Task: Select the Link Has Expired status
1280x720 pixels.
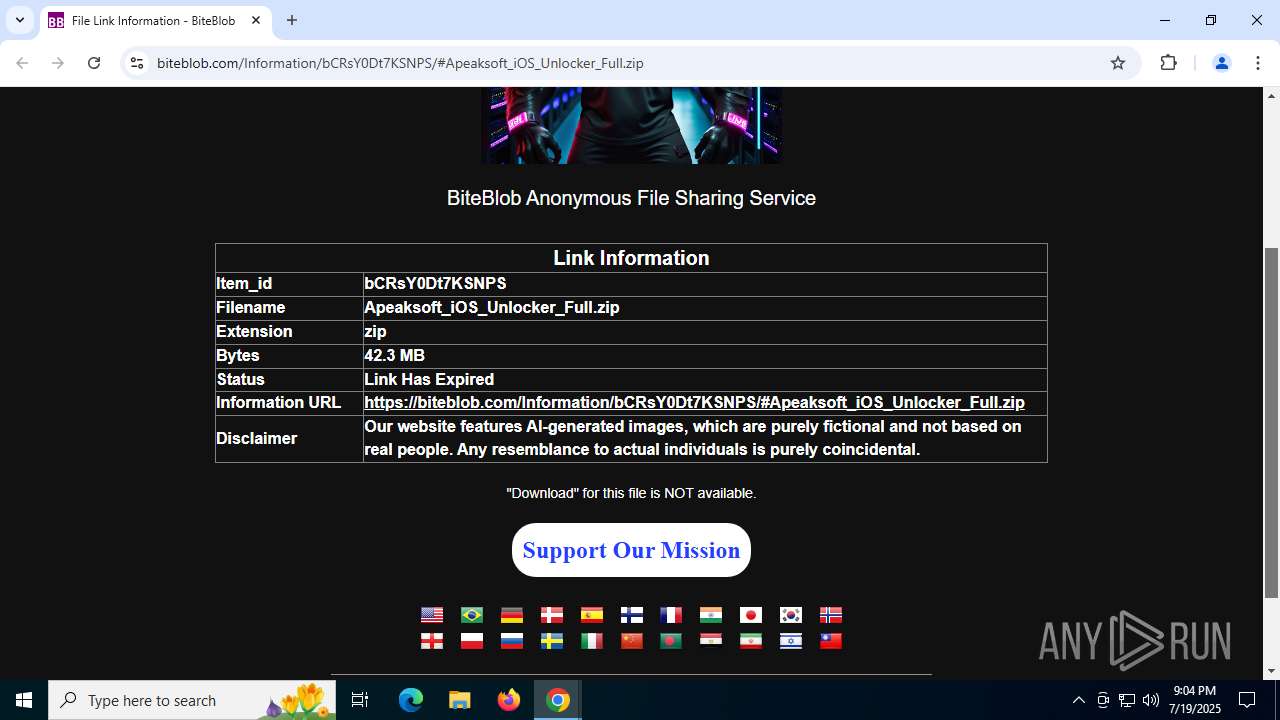Action: 429,380
